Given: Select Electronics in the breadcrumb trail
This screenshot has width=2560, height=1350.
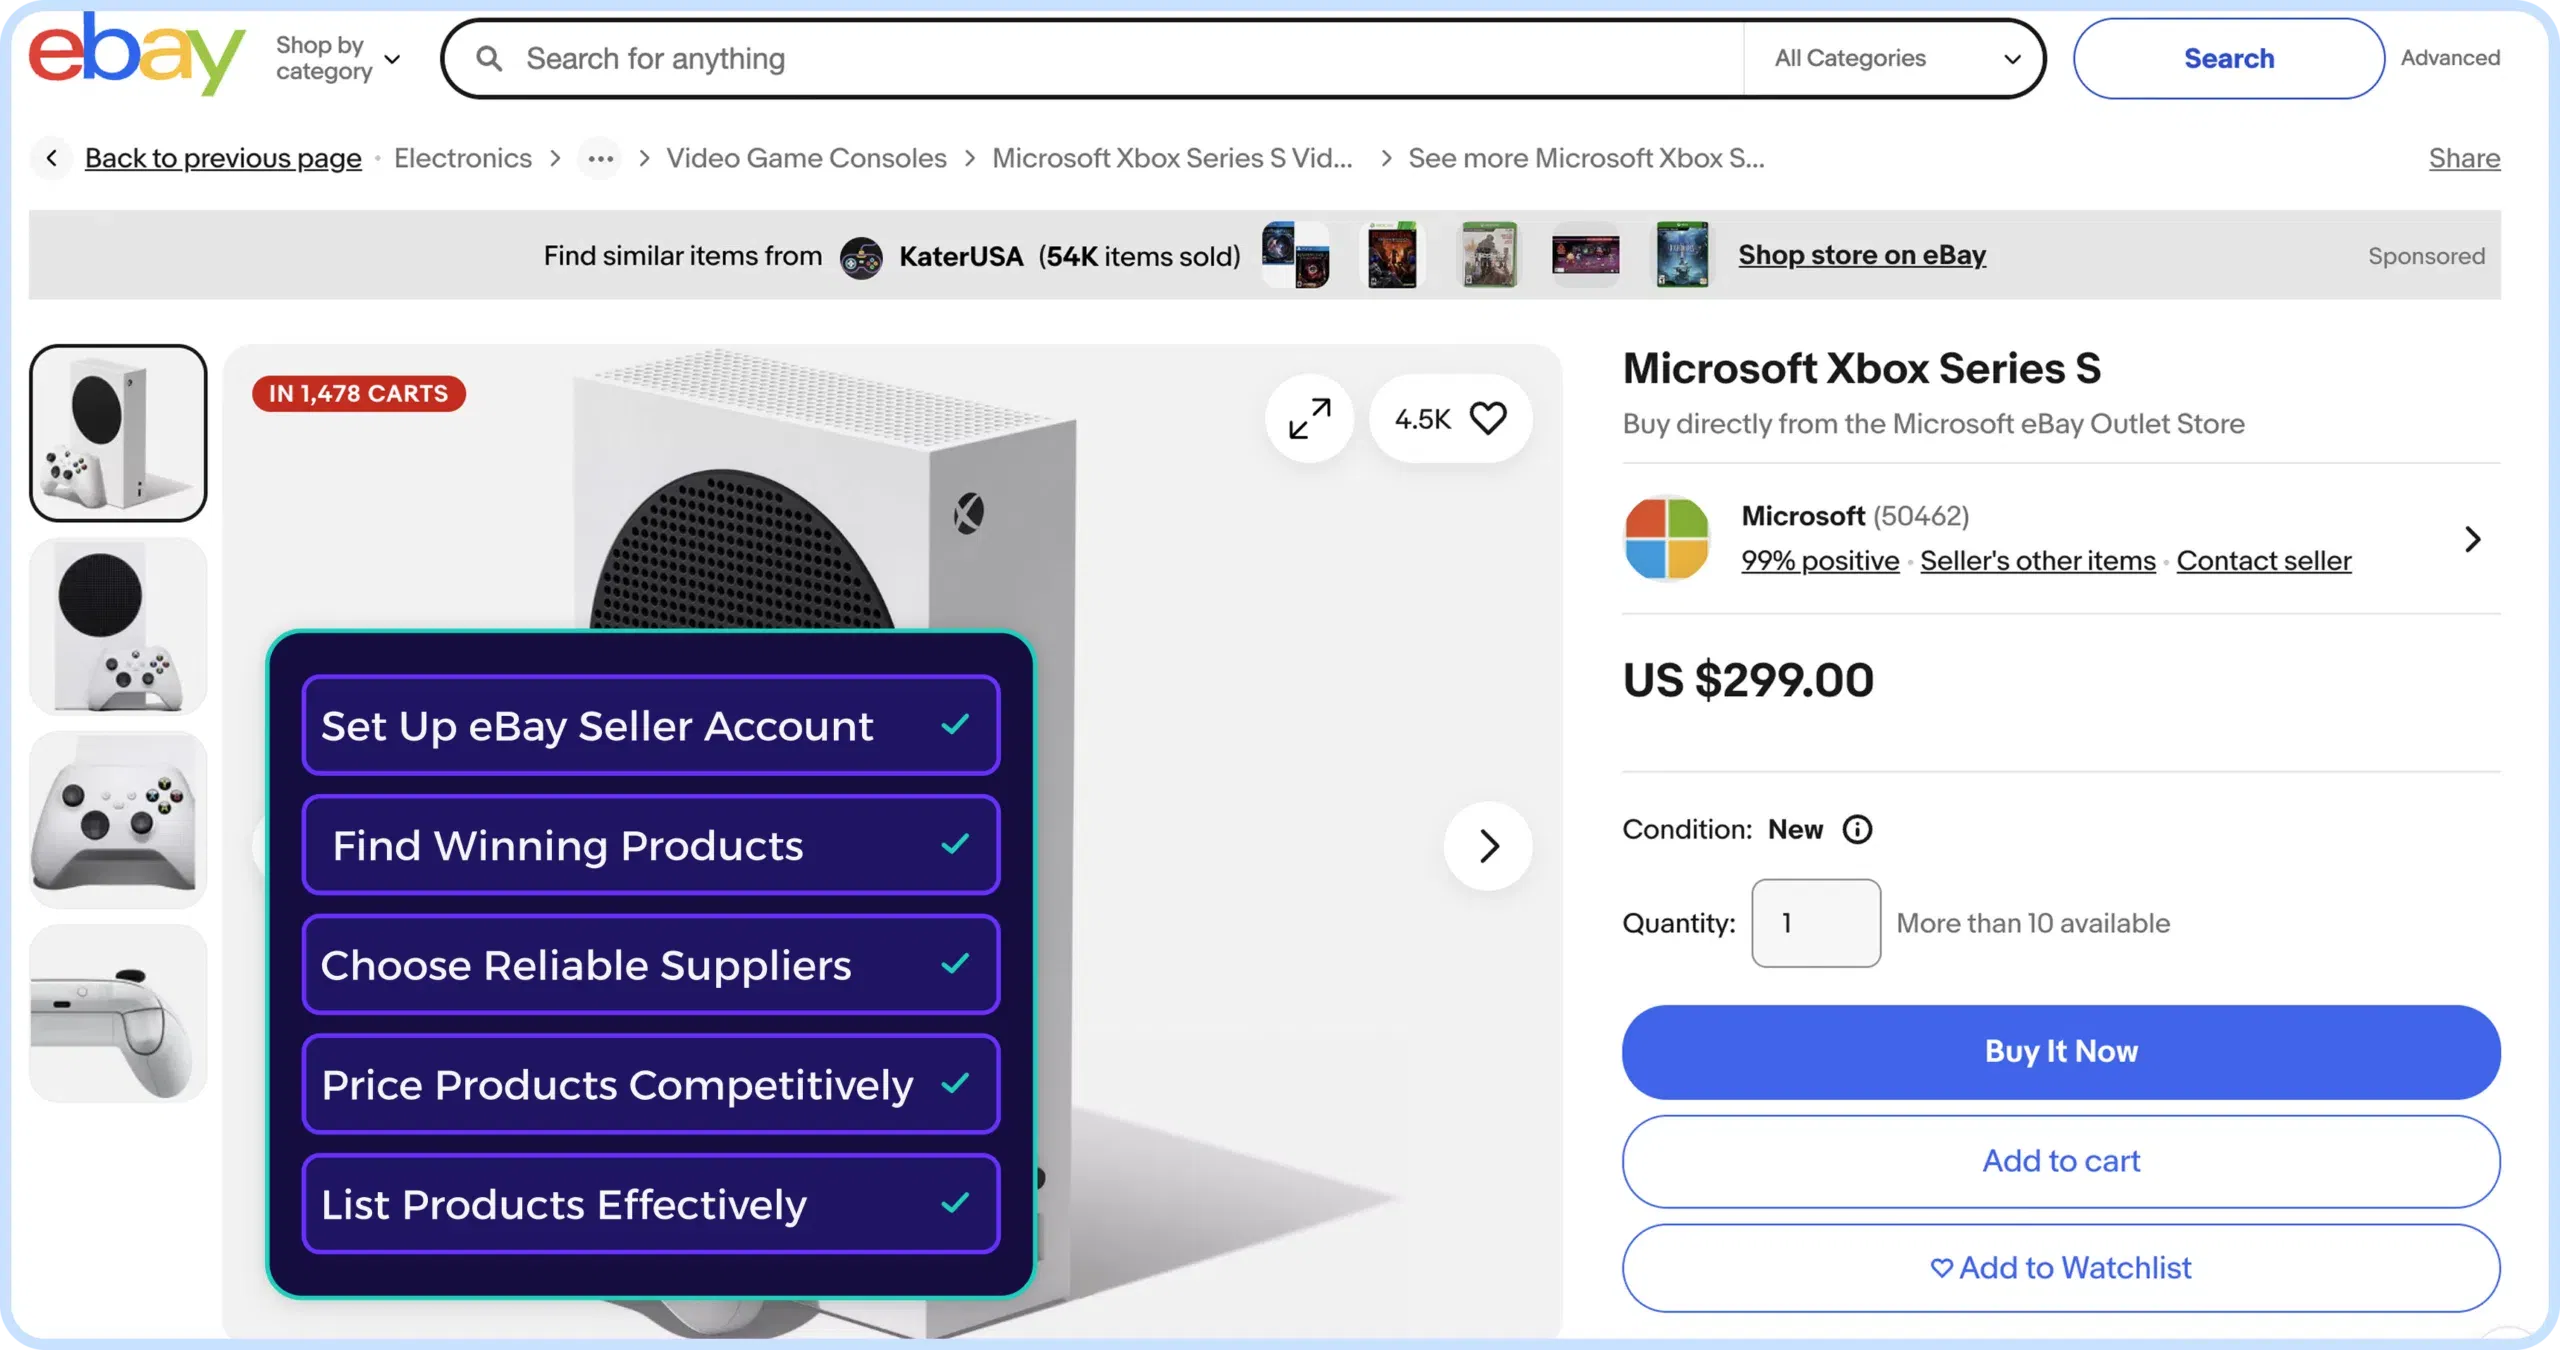Looking at the screenshot, I should click(462, 158).
